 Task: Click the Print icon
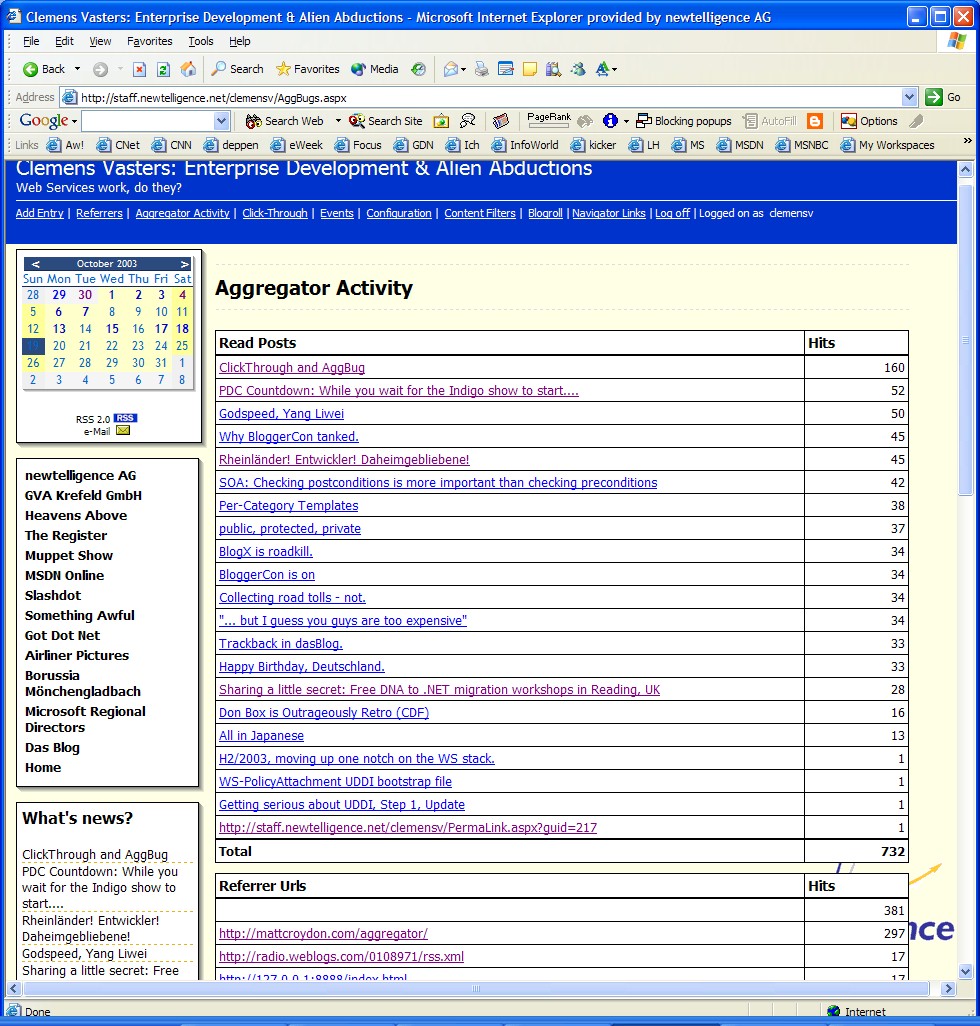(x=481, y=69)
